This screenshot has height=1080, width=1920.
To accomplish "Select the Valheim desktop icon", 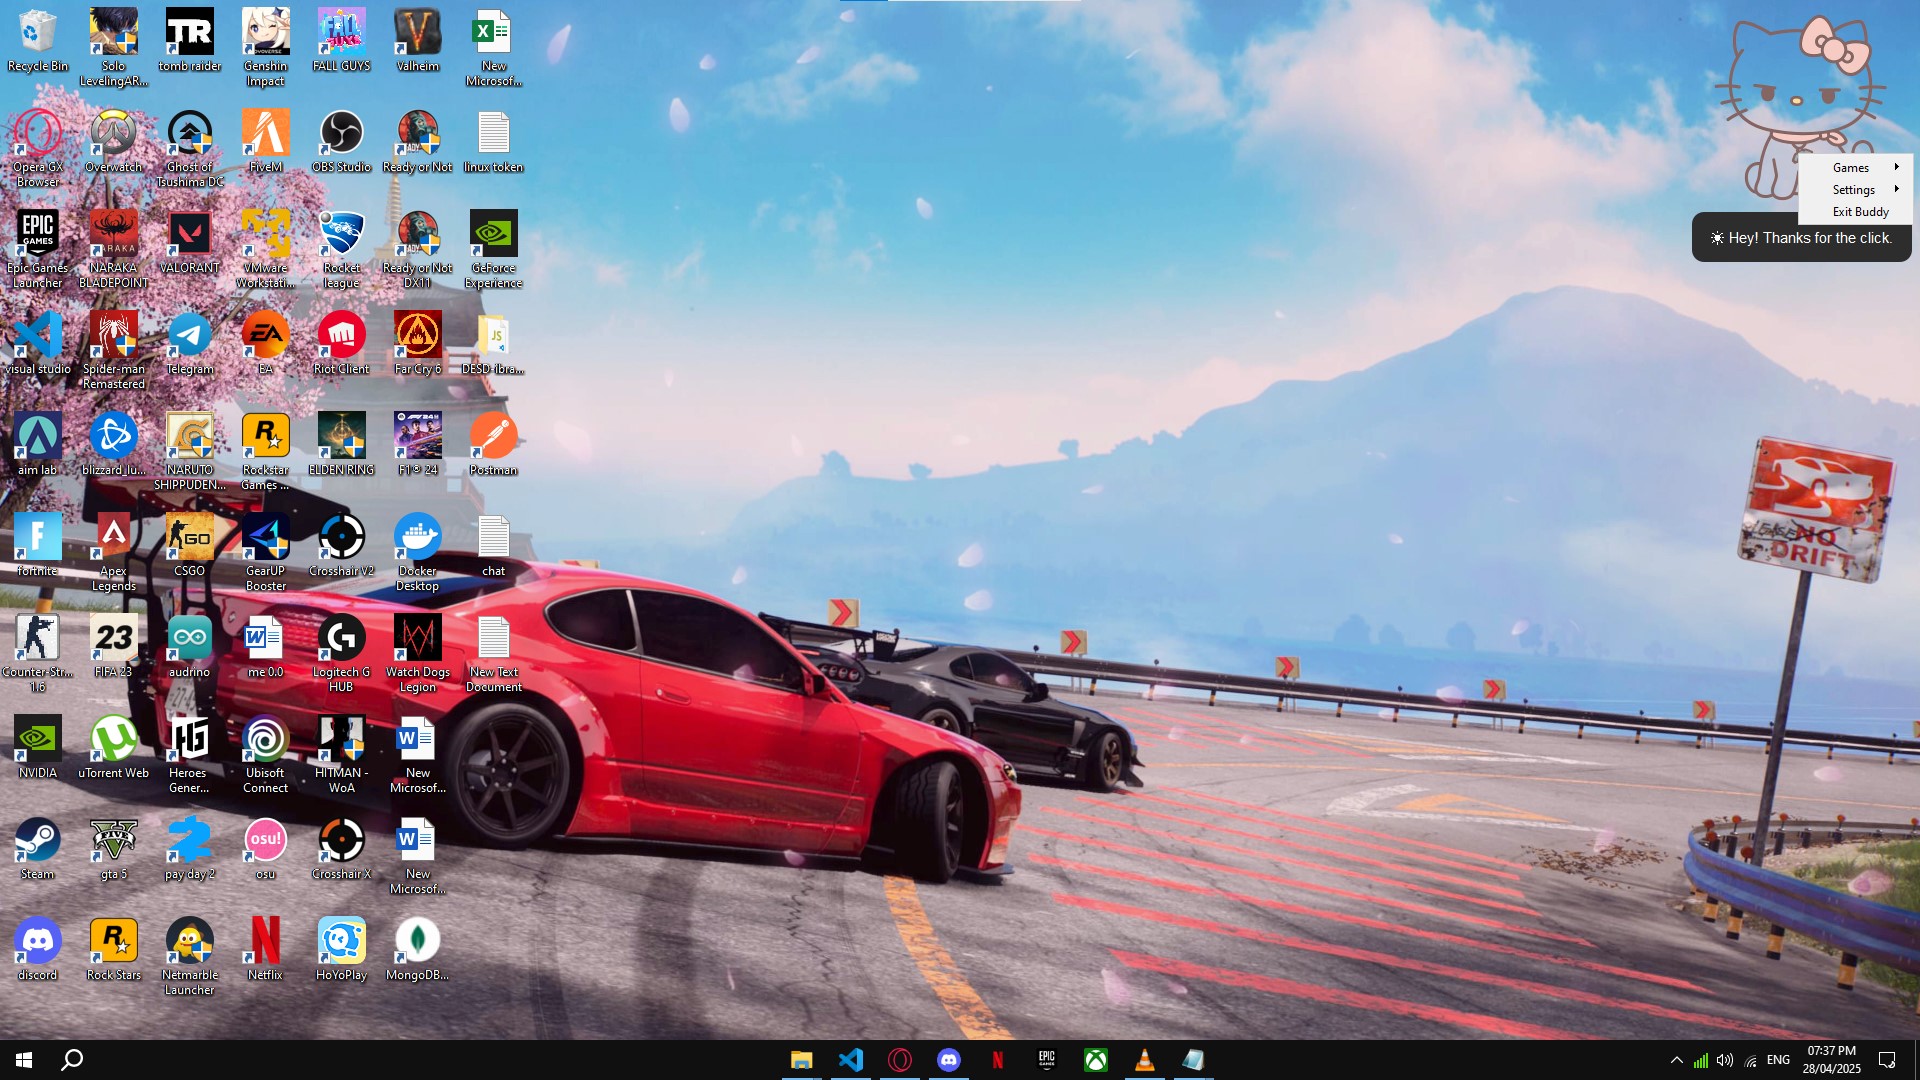I will pos(417,41).
